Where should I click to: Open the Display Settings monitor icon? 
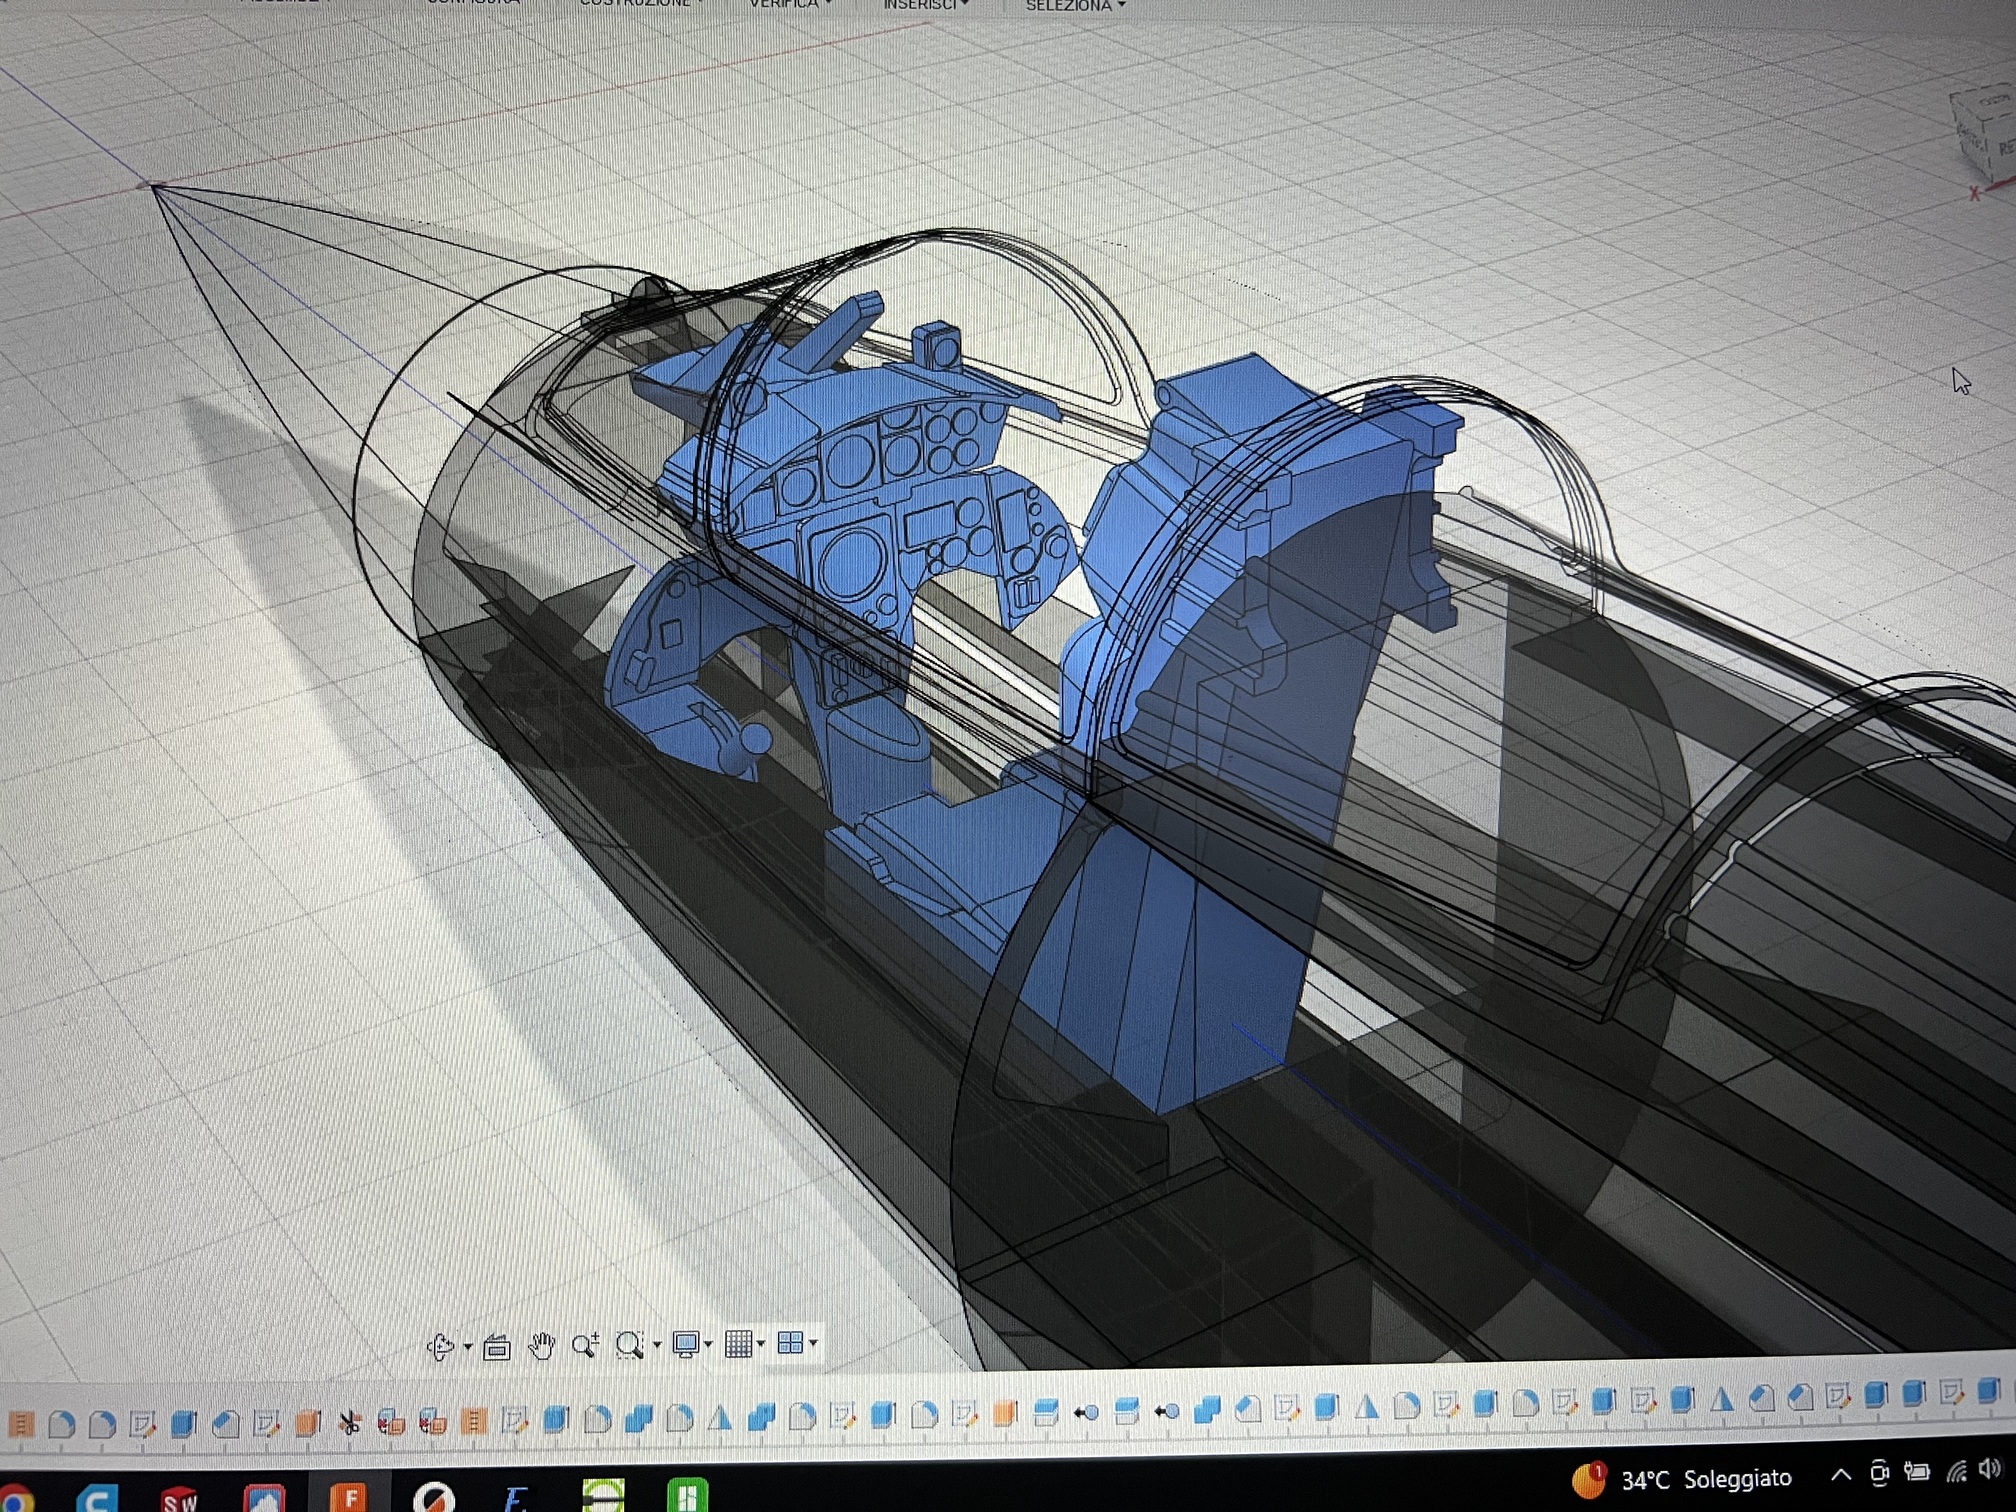coord(686,1344)
